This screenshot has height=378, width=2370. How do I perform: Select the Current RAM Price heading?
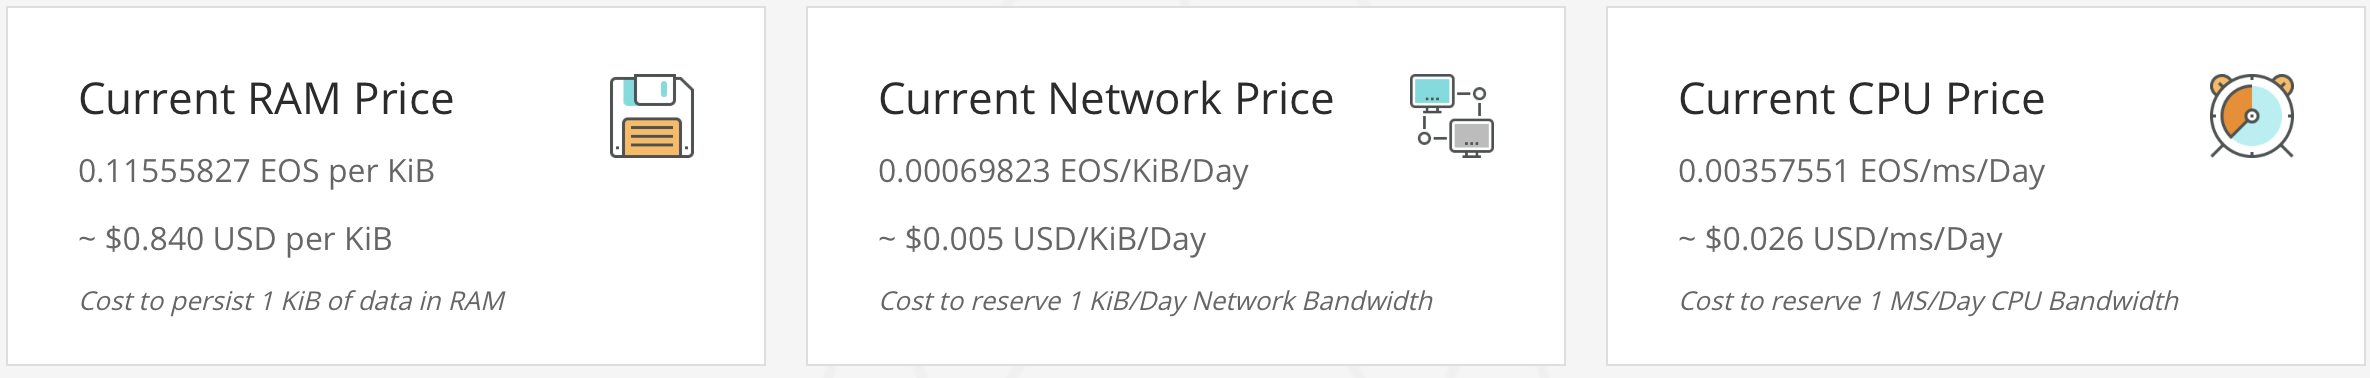(266, 99)
